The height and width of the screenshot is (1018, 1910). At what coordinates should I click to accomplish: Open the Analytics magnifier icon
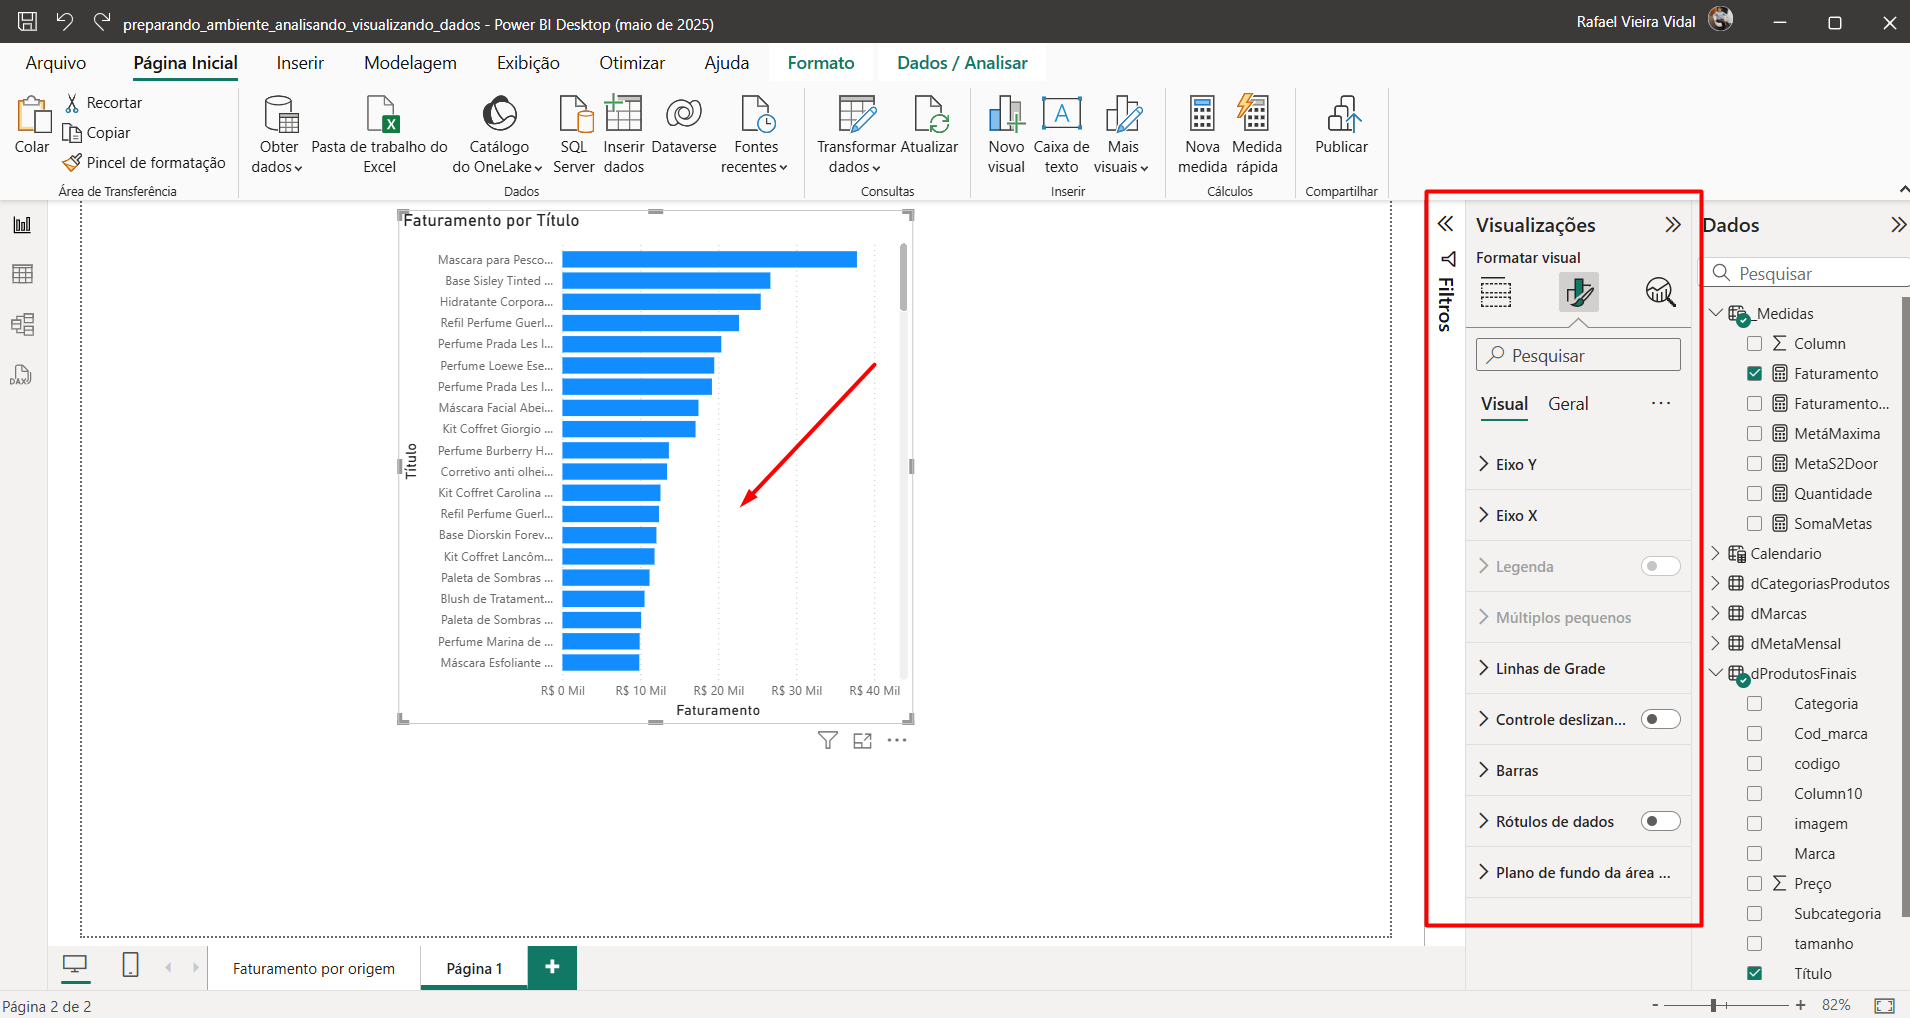pos(1660,292)
